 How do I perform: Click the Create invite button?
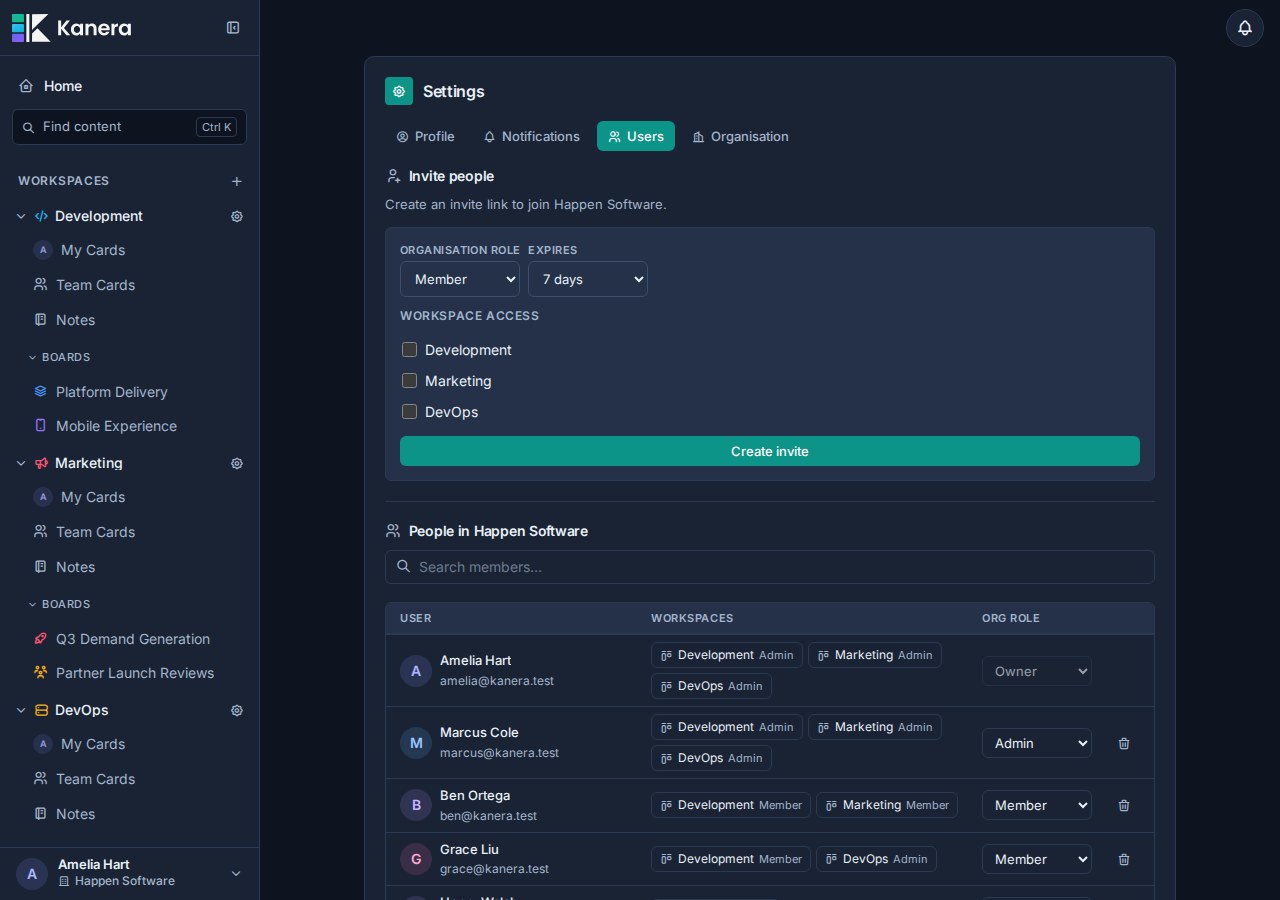click(x=770, y=451)
